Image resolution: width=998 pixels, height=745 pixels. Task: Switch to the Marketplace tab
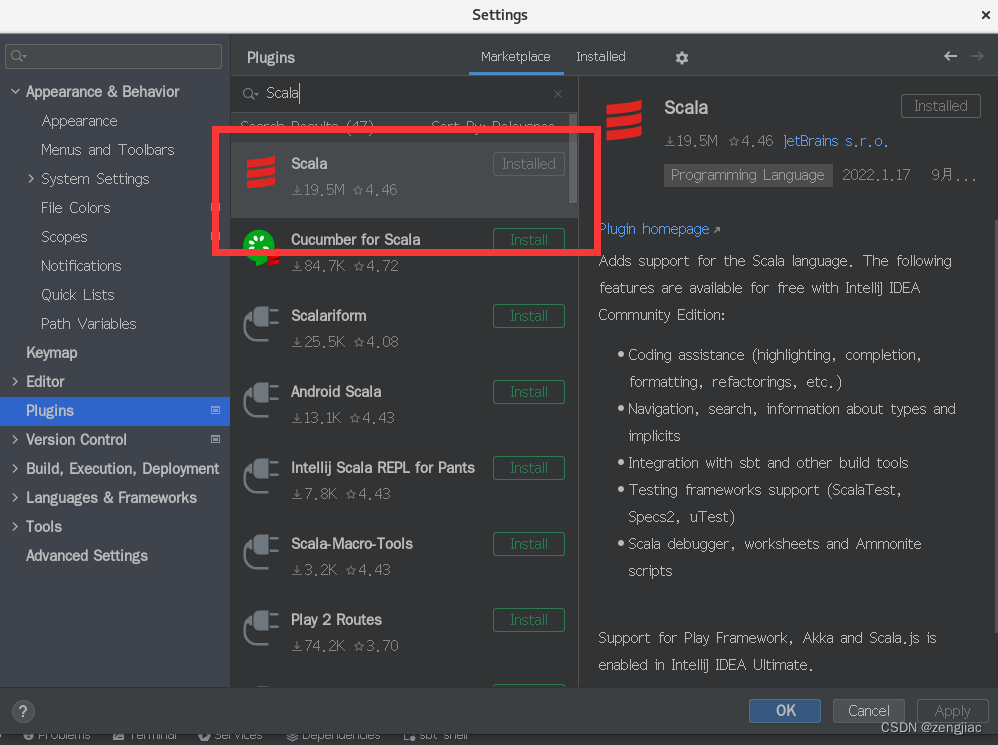point(516,57)
